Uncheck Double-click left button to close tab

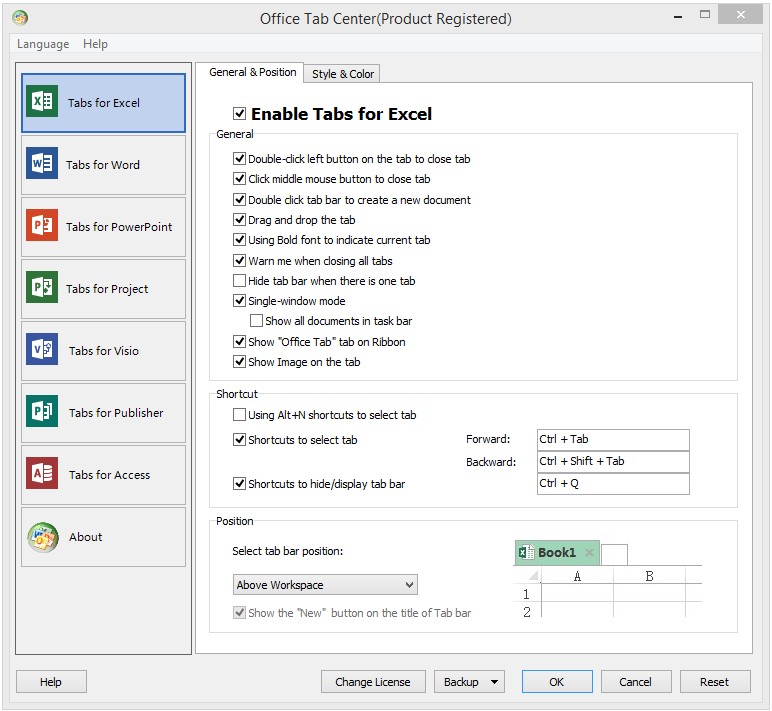pyautogui.click(x=239, y=159)
